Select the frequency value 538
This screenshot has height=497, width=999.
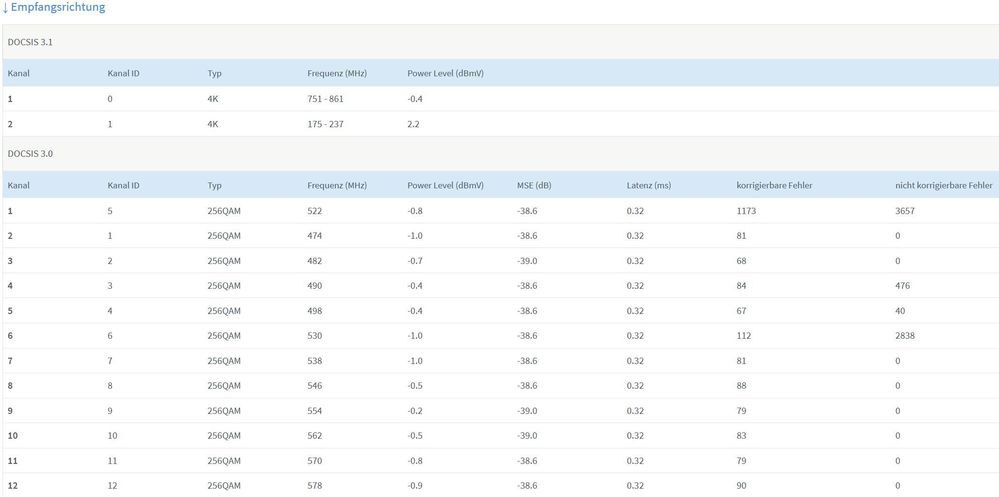click(315, 361)
